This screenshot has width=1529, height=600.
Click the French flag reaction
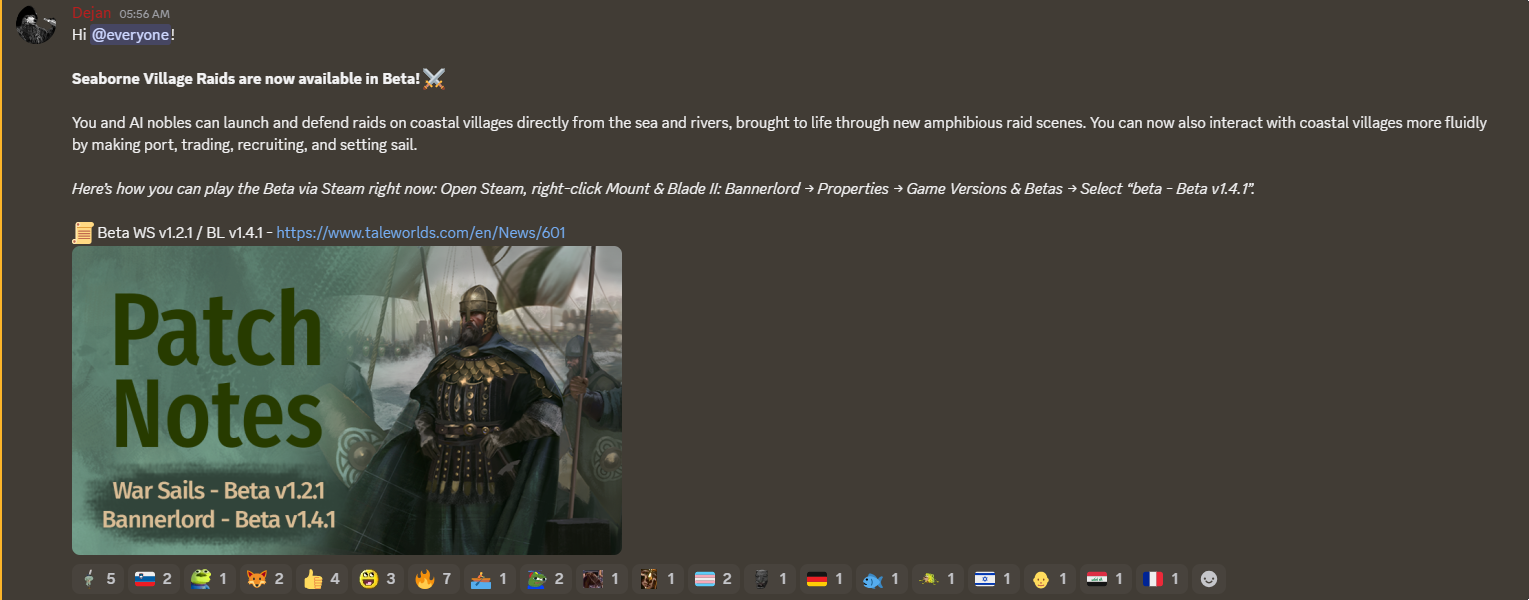[1161, 579]
